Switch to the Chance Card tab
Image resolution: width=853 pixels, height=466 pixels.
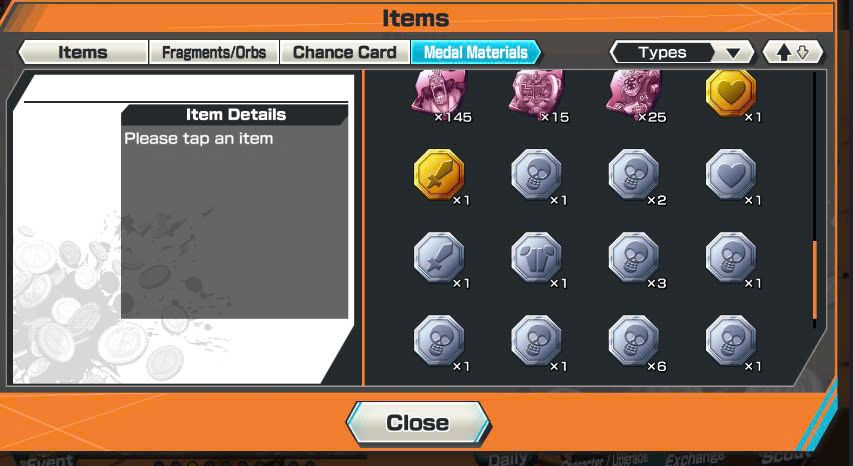point(344,53)
